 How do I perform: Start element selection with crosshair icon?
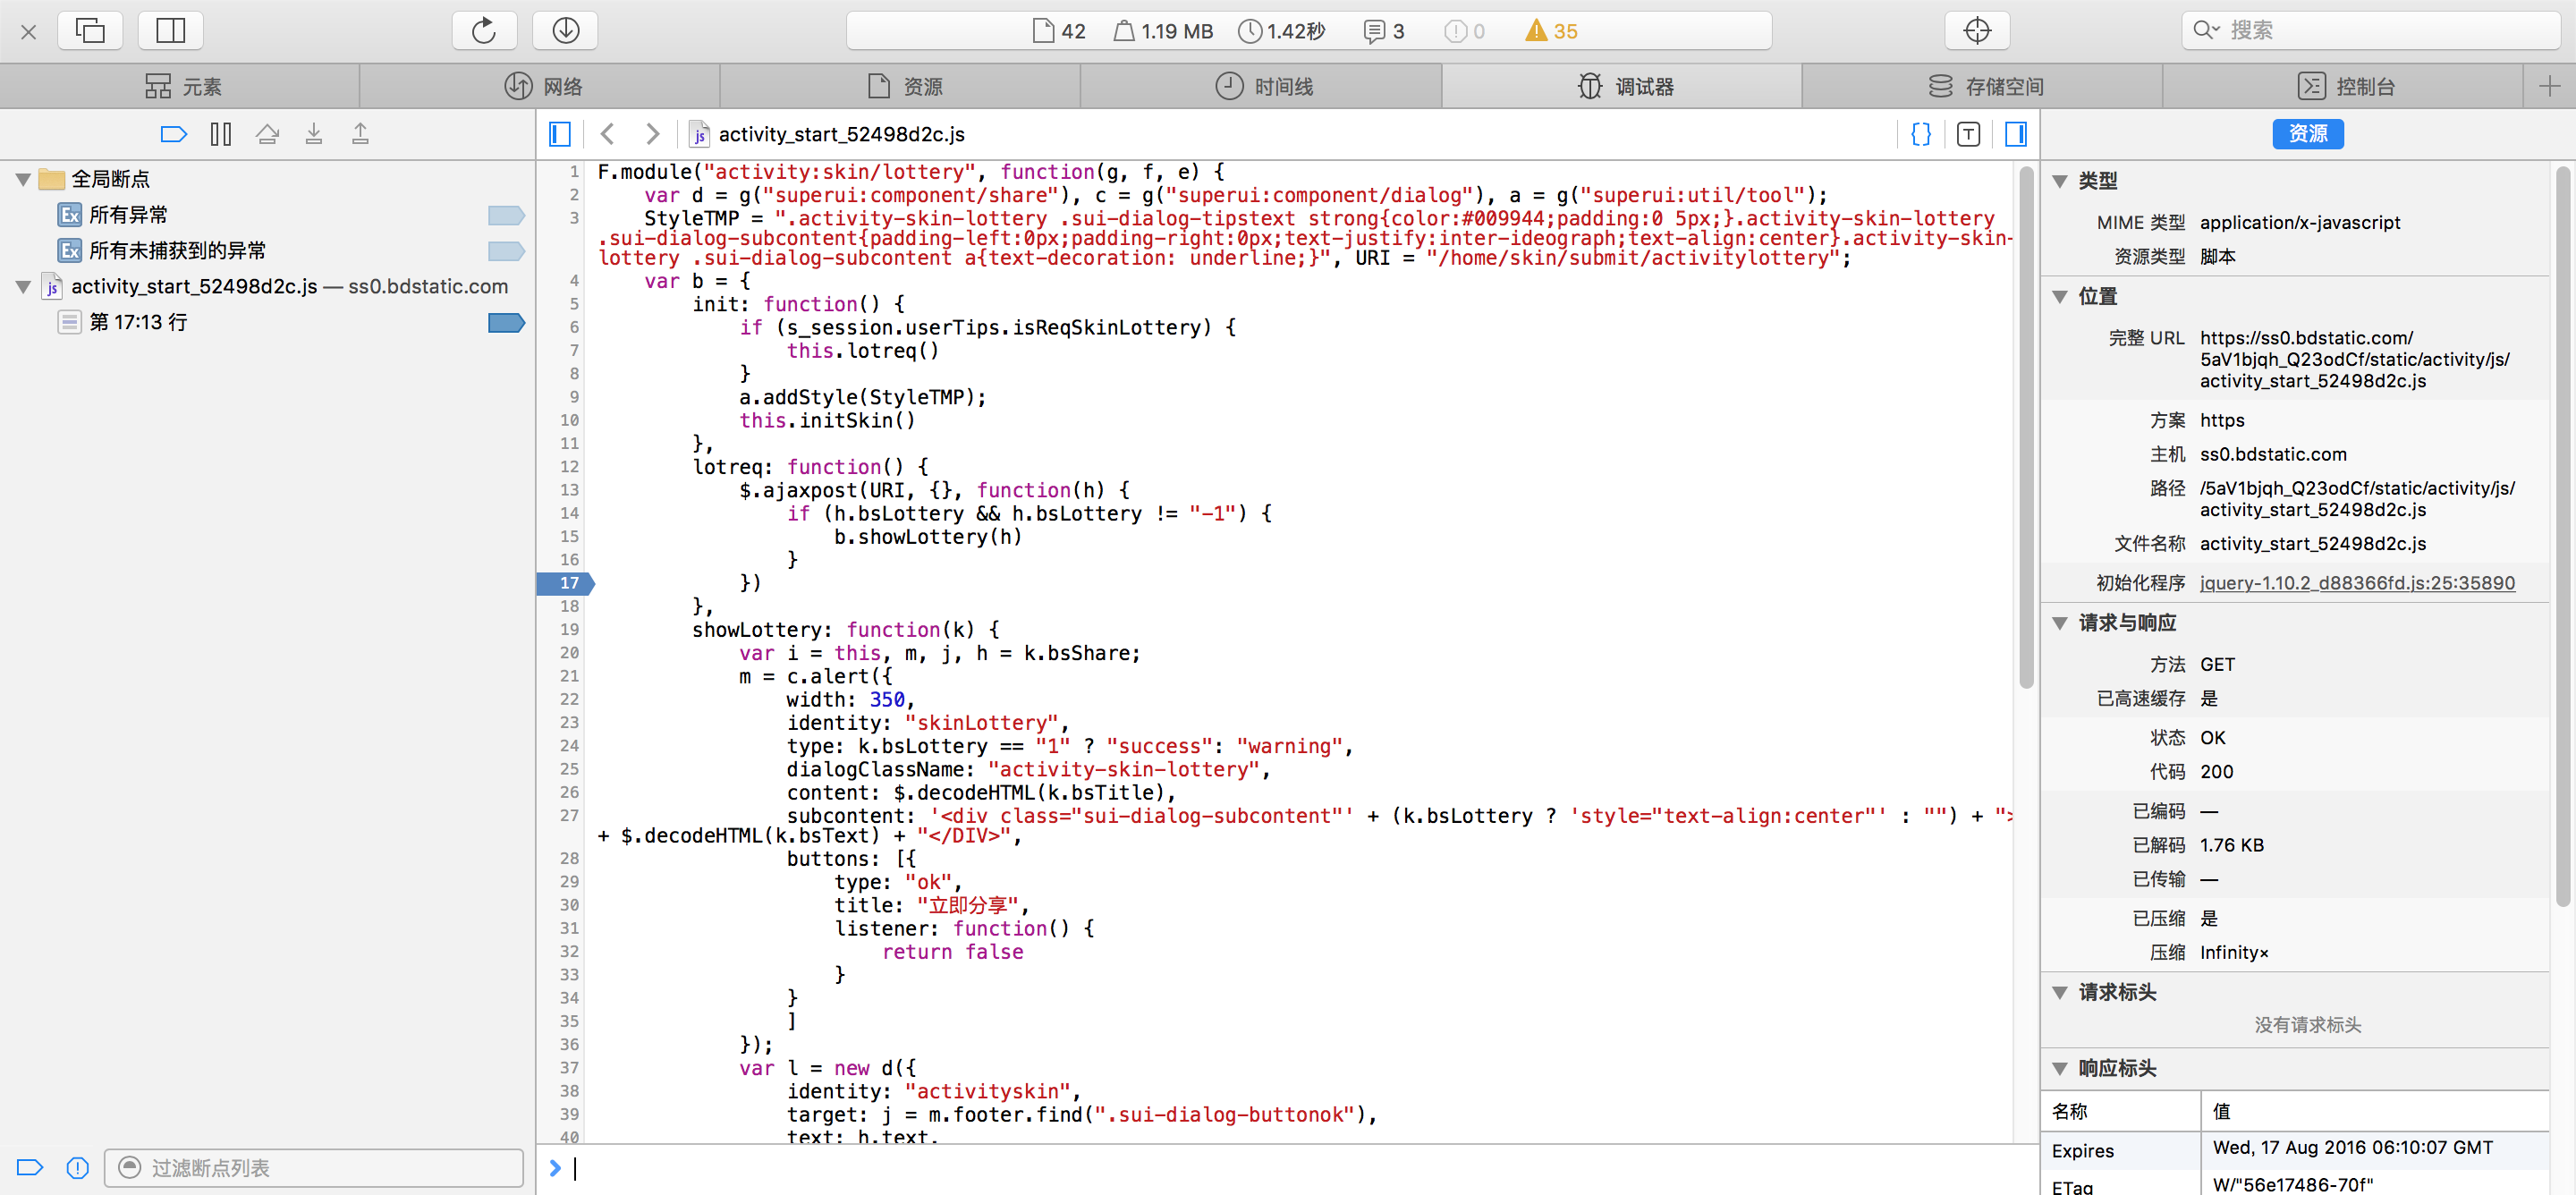tap(1976, 30)
